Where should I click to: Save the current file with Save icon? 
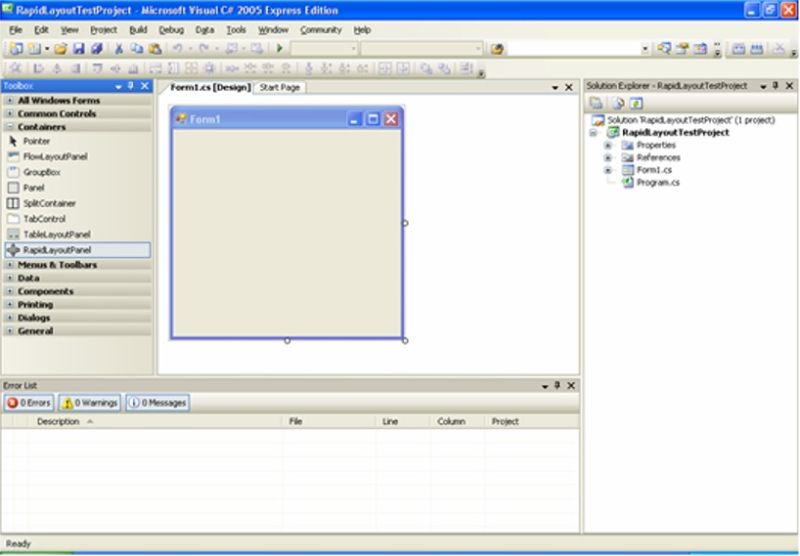79,48
